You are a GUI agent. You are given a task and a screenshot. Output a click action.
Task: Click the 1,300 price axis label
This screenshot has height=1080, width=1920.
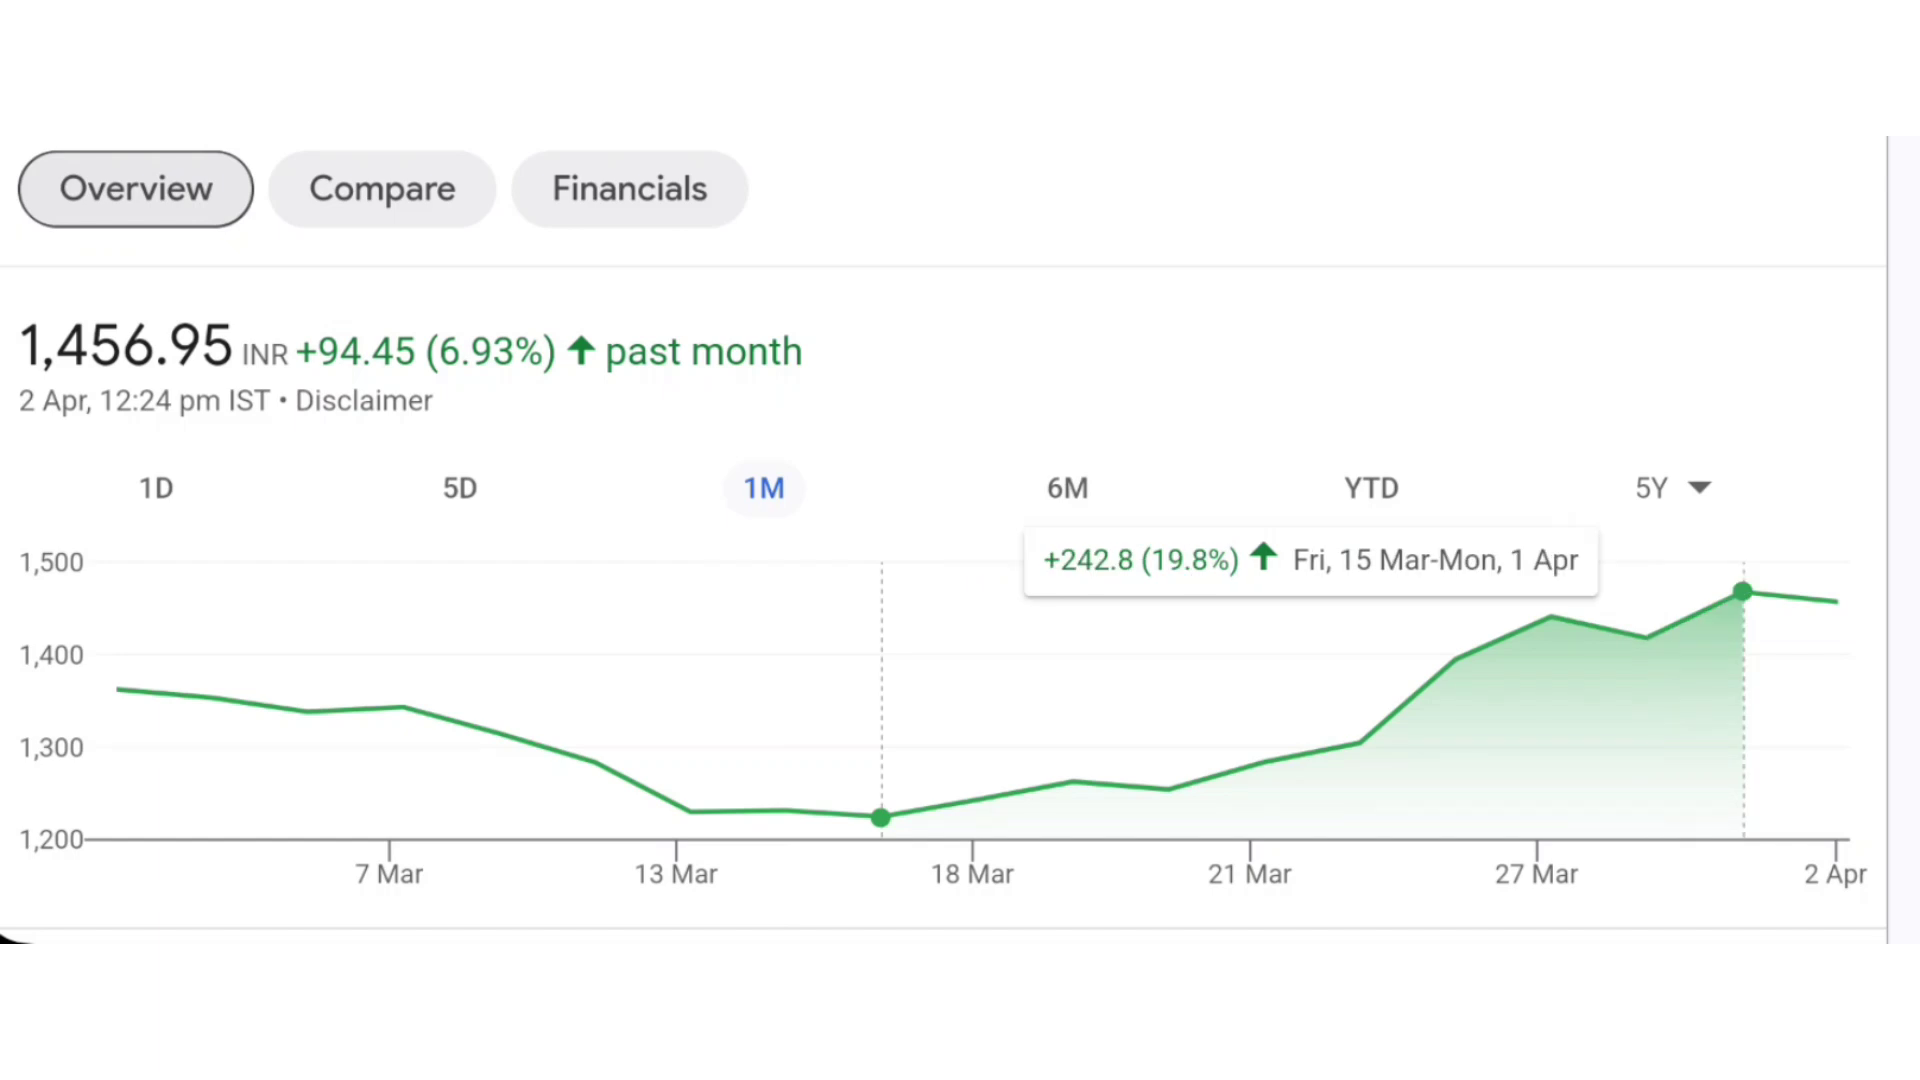[52, 747]
